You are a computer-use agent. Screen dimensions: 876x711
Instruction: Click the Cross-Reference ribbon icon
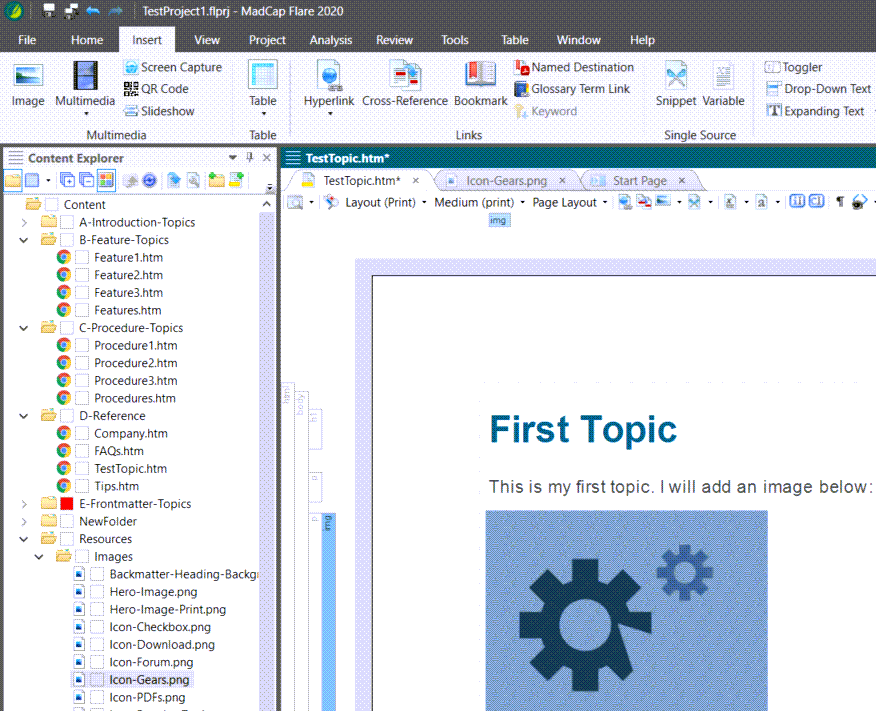(x=405, y=84)
